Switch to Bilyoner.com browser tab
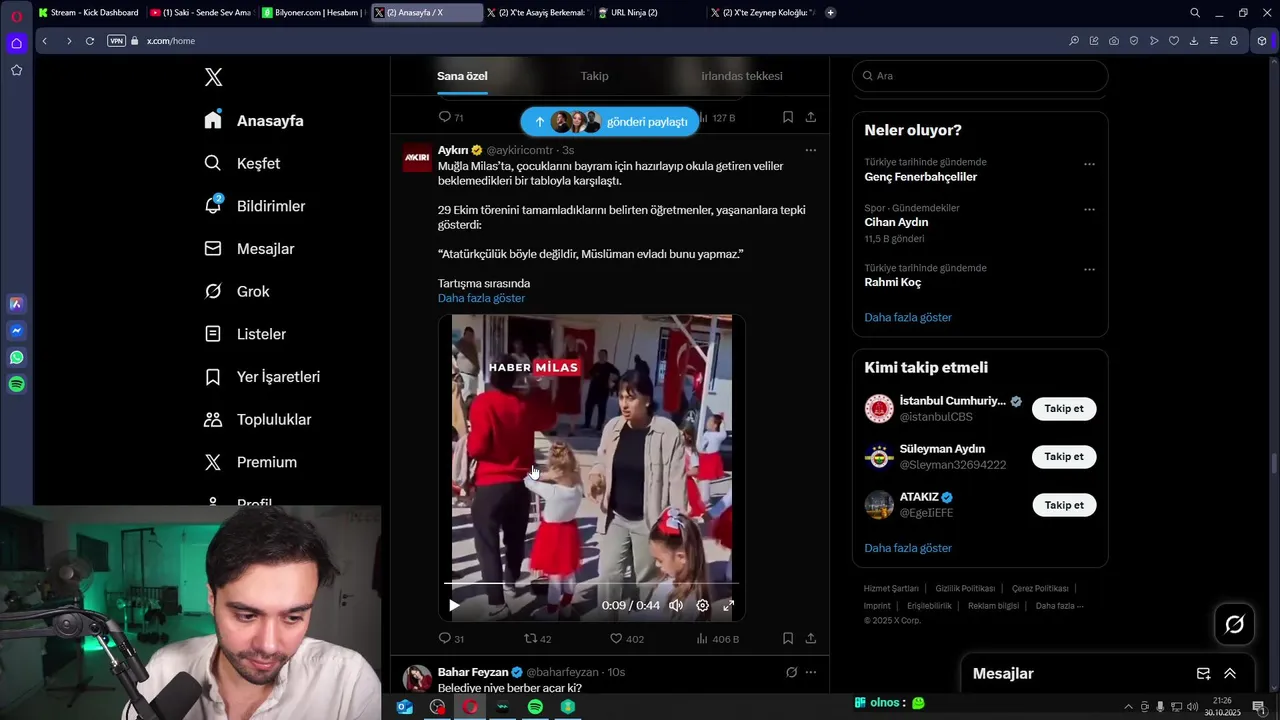1280x720 pixels. (x=312, y=13)
